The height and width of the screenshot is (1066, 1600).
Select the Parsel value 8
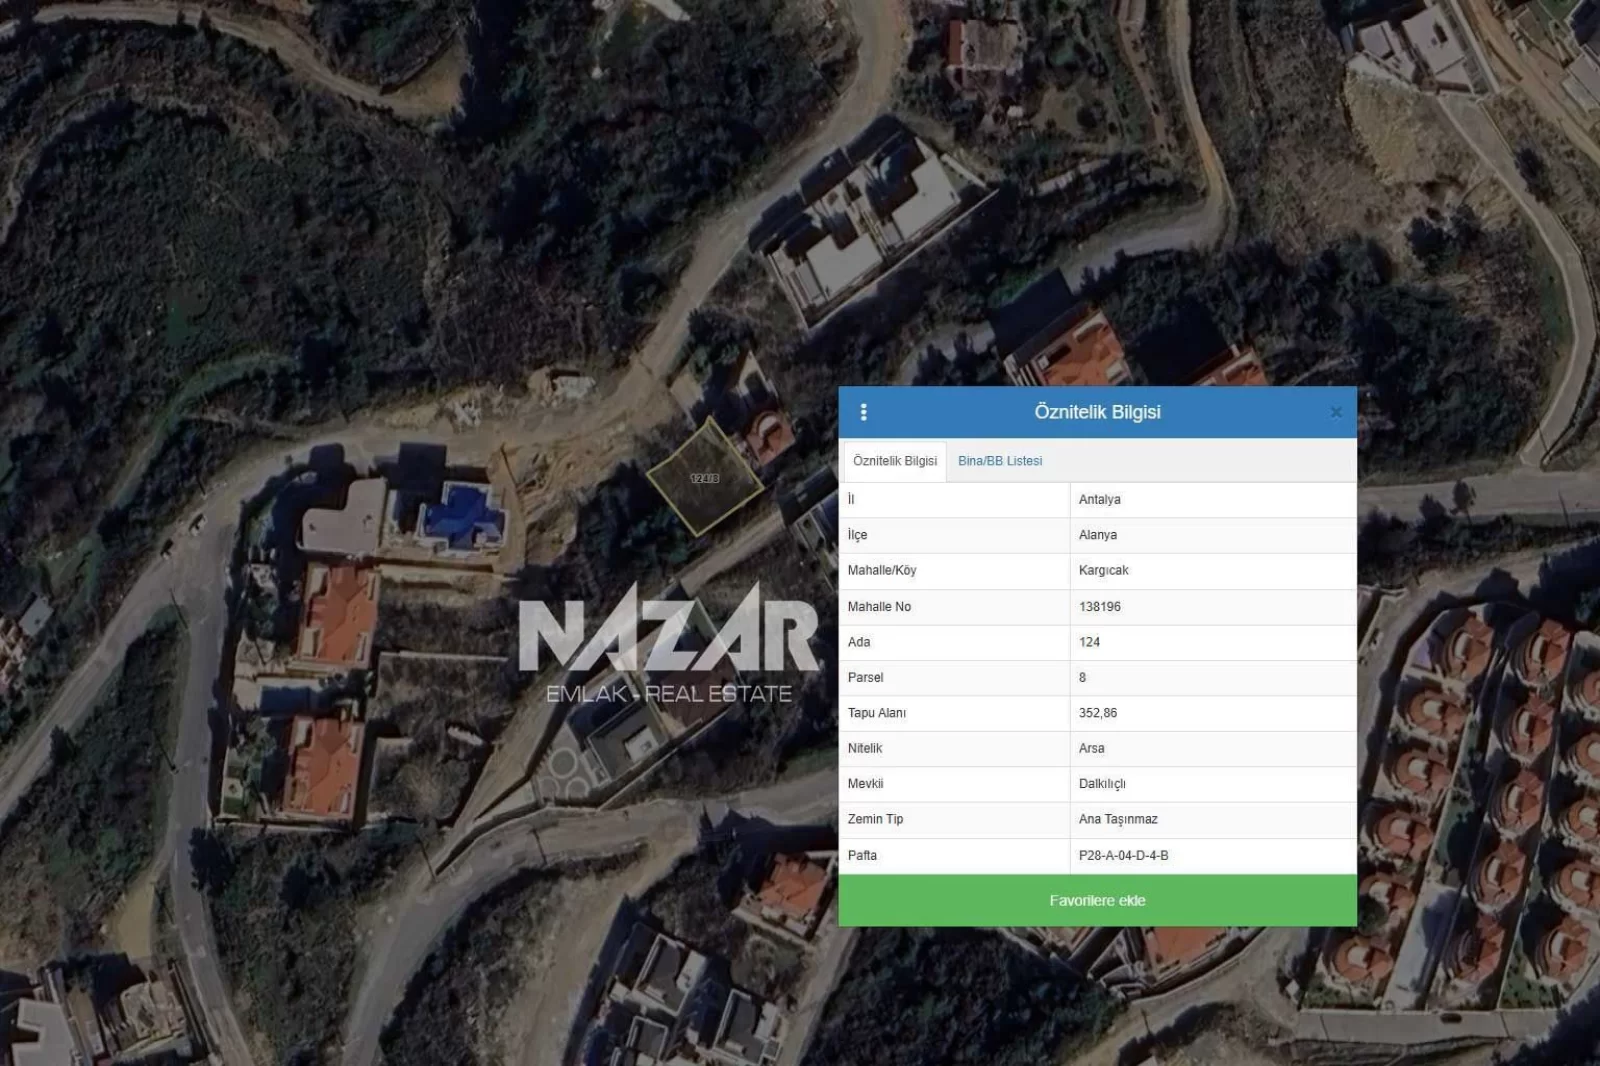pyautogui.click(x=1082, y=677)
